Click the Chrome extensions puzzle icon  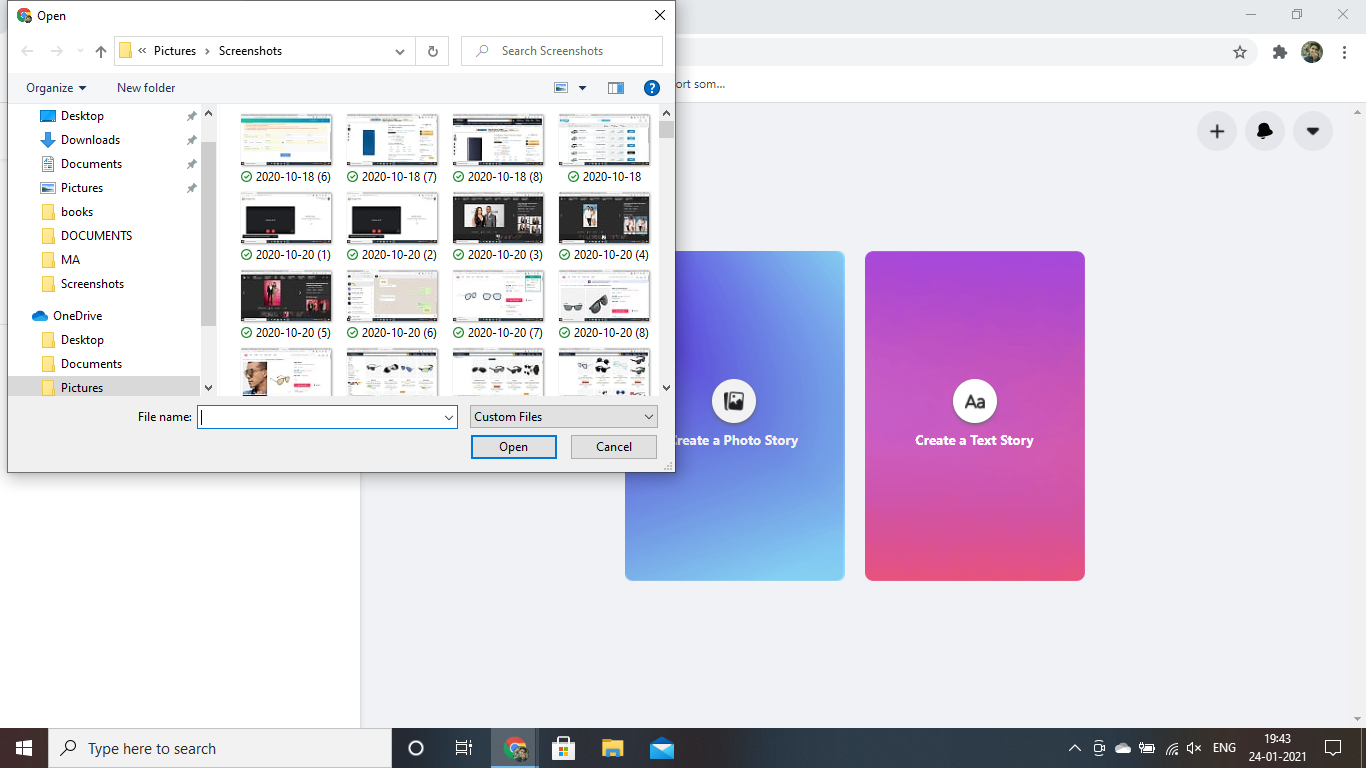(1279, 52)
